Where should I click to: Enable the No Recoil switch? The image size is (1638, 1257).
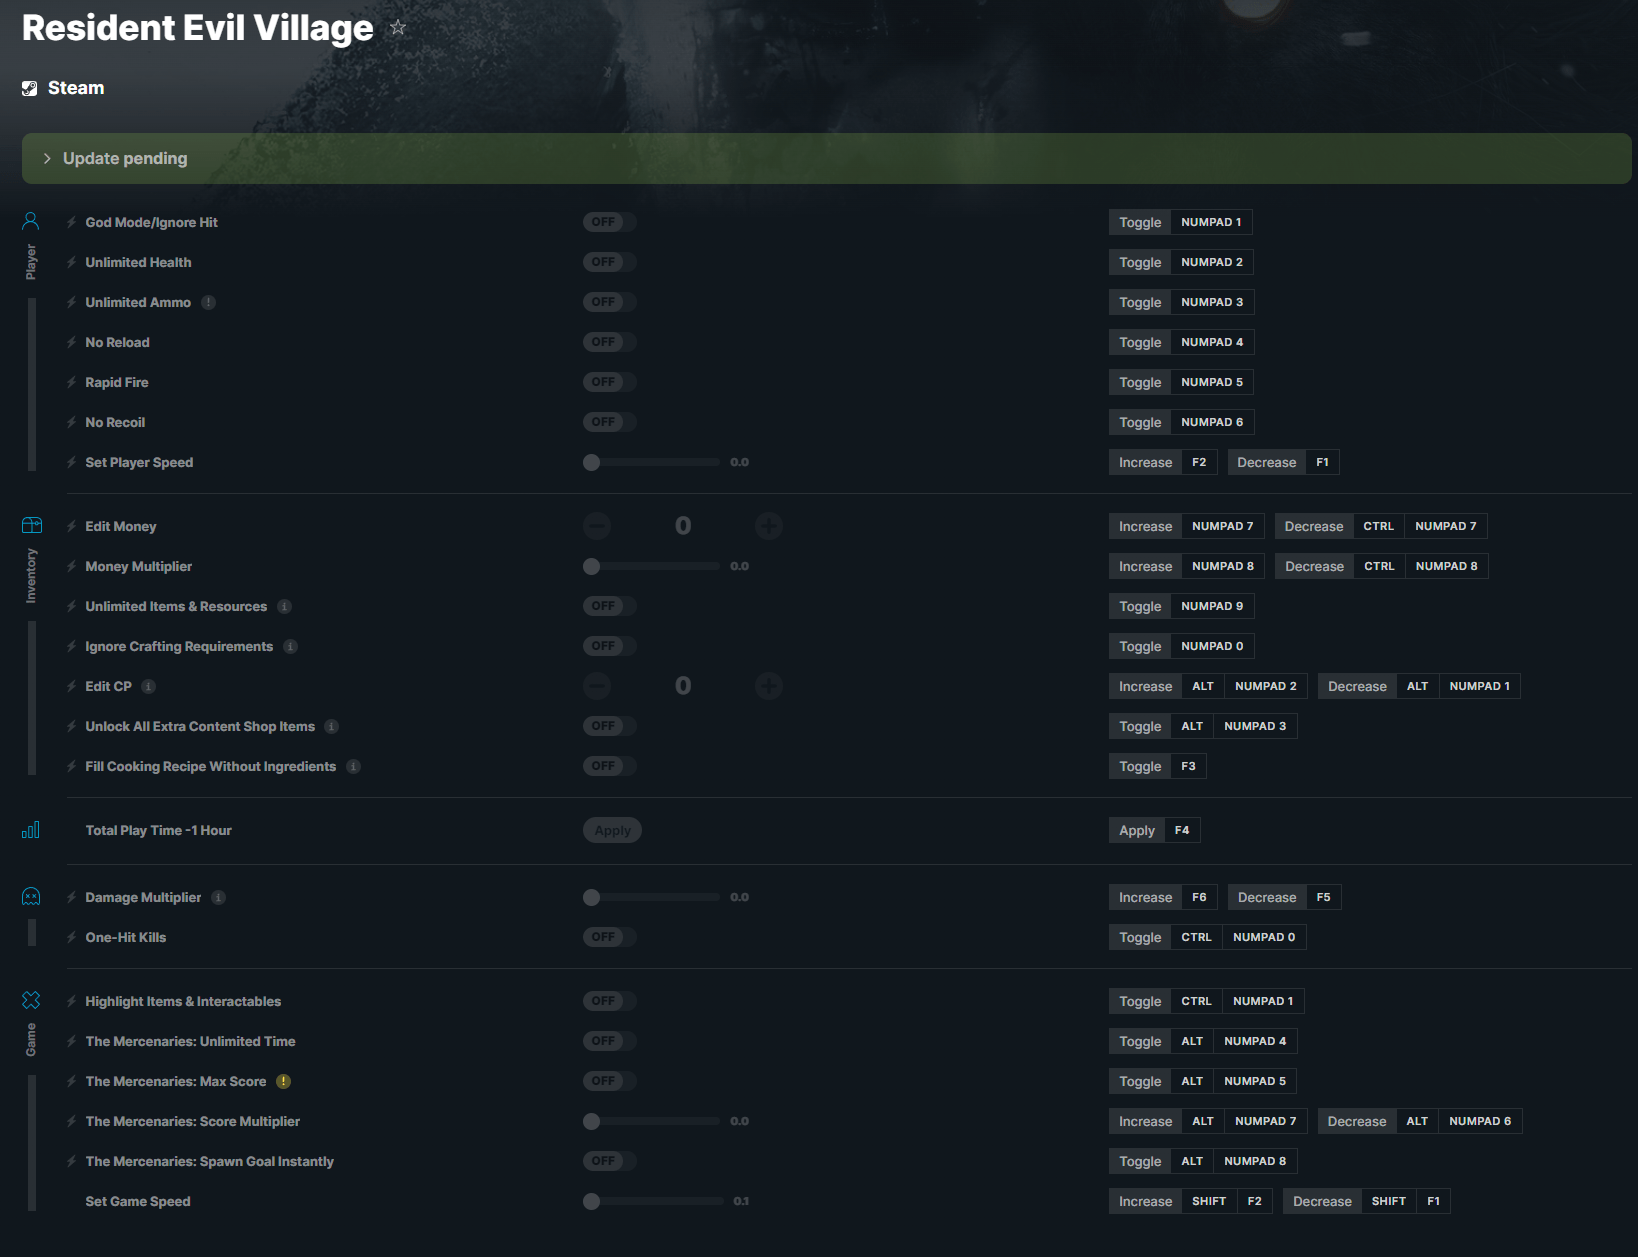(x=610, y=422)
